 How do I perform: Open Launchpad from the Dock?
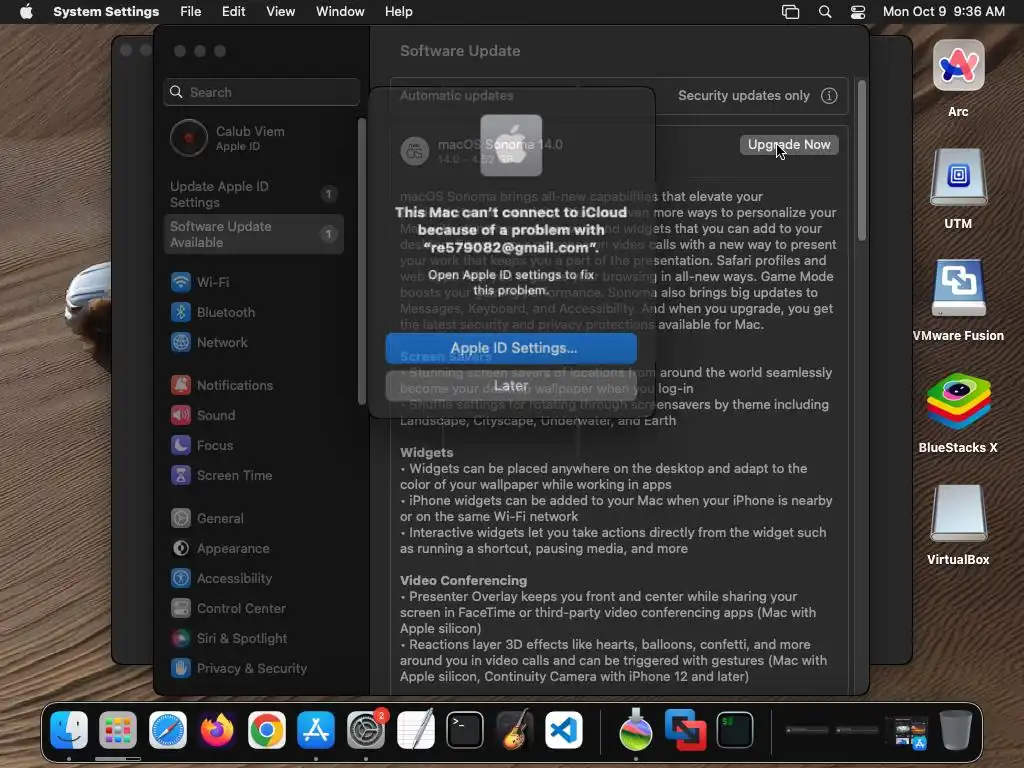(118, 729)
